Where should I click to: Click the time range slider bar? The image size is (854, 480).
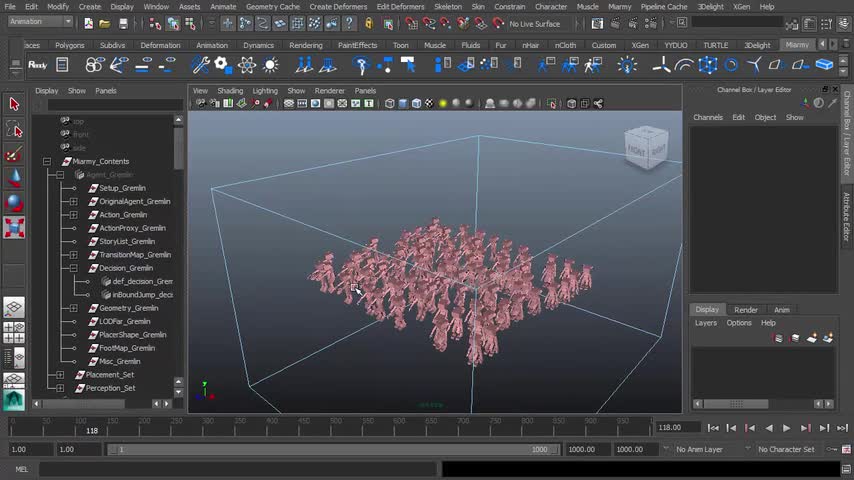pos(330,450)
